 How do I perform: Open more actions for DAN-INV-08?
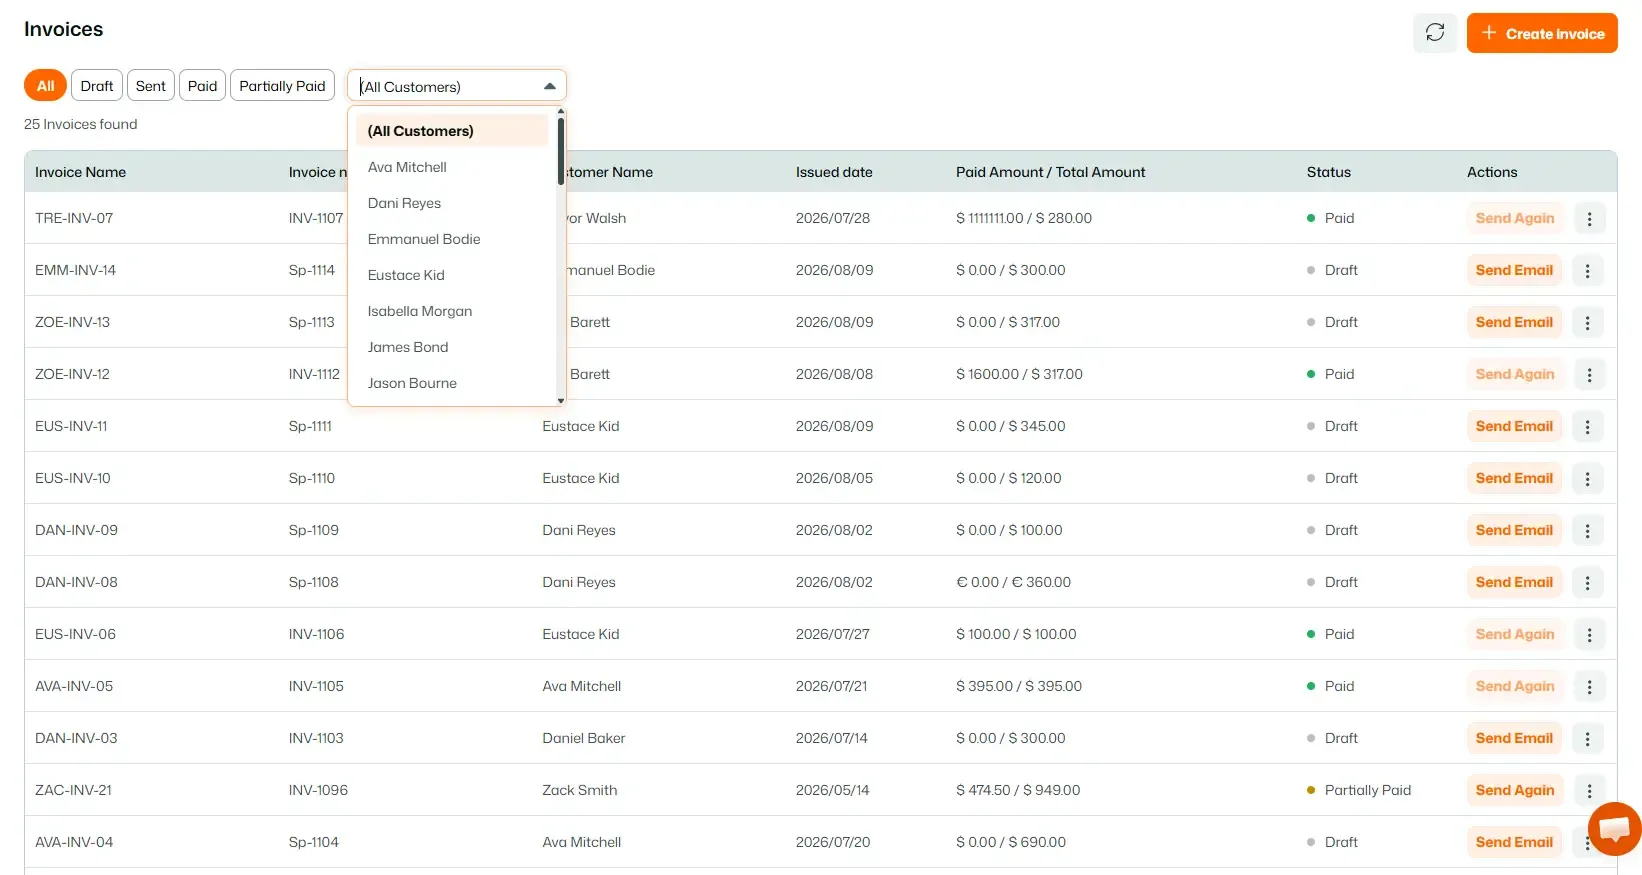pos(1588,582)
